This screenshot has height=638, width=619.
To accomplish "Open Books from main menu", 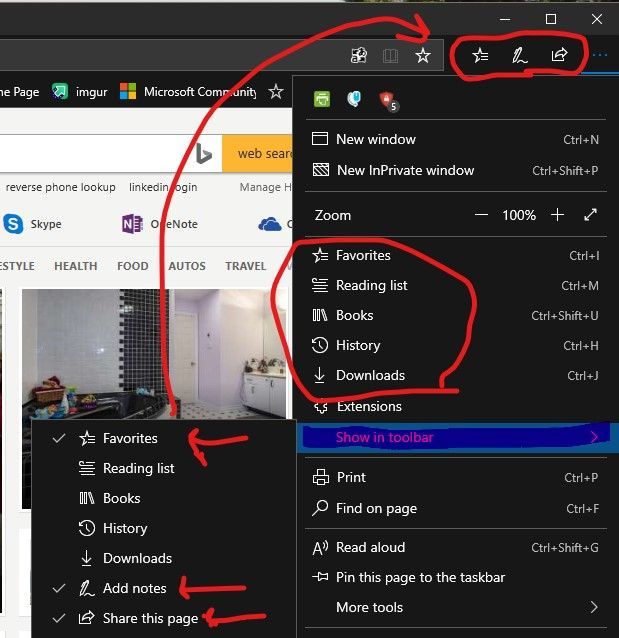I will (x=456, y=315).
